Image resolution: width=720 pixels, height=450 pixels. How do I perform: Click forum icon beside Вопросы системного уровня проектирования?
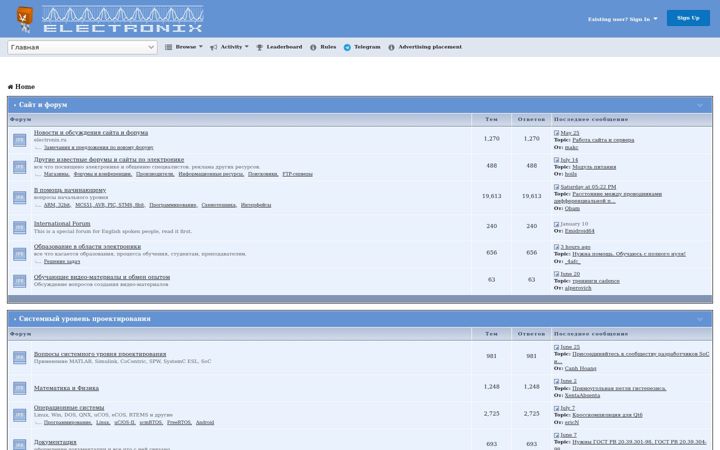point(19,357)
